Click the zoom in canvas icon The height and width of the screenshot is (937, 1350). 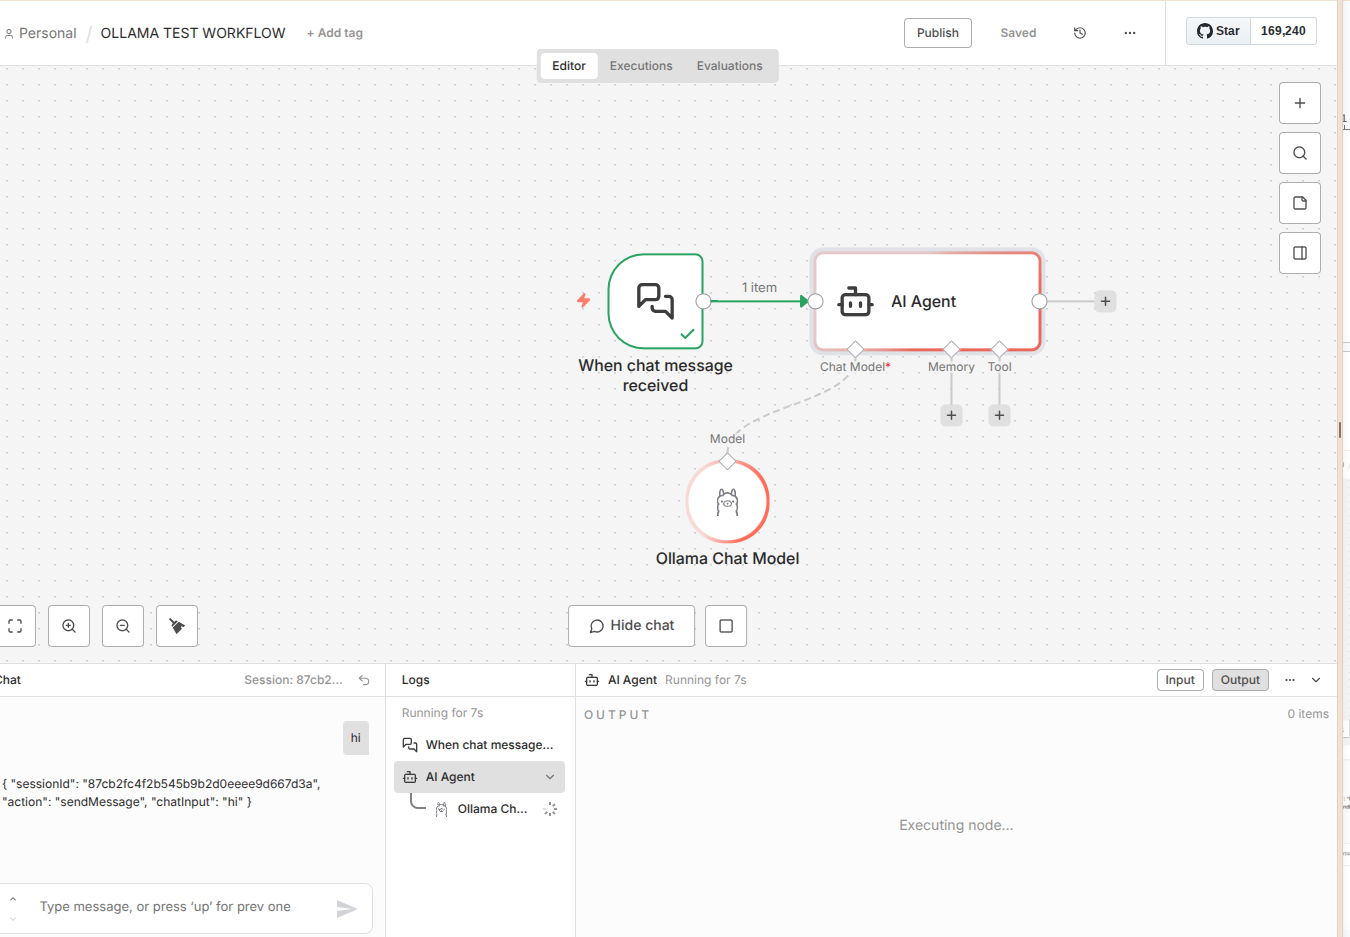tap(69, 626)
